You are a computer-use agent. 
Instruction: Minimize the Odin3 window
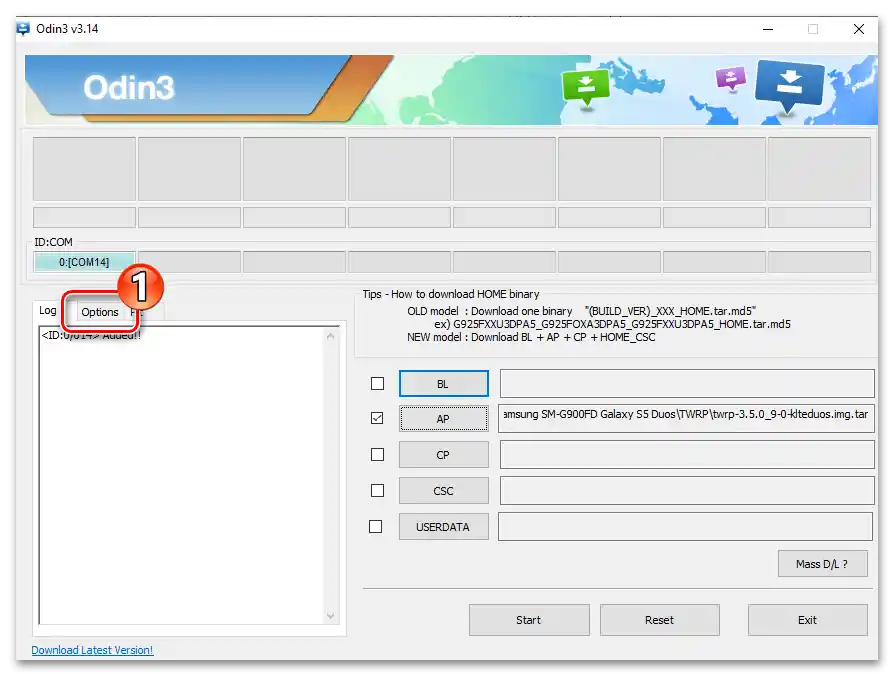[x=768, y=29]
